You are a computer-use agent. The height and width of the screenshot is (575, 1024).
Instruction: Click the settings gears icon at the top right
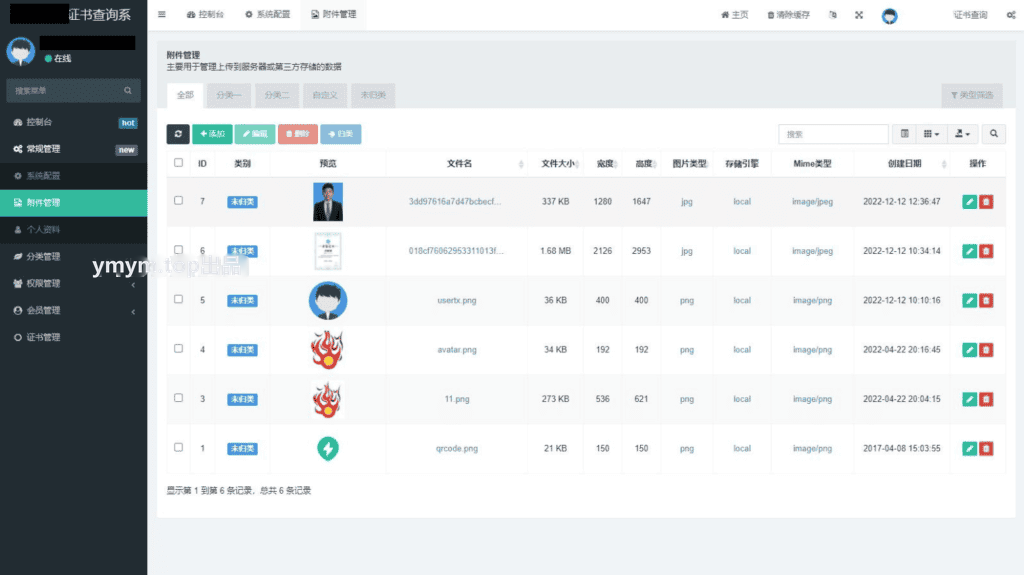coord(1011,15)
